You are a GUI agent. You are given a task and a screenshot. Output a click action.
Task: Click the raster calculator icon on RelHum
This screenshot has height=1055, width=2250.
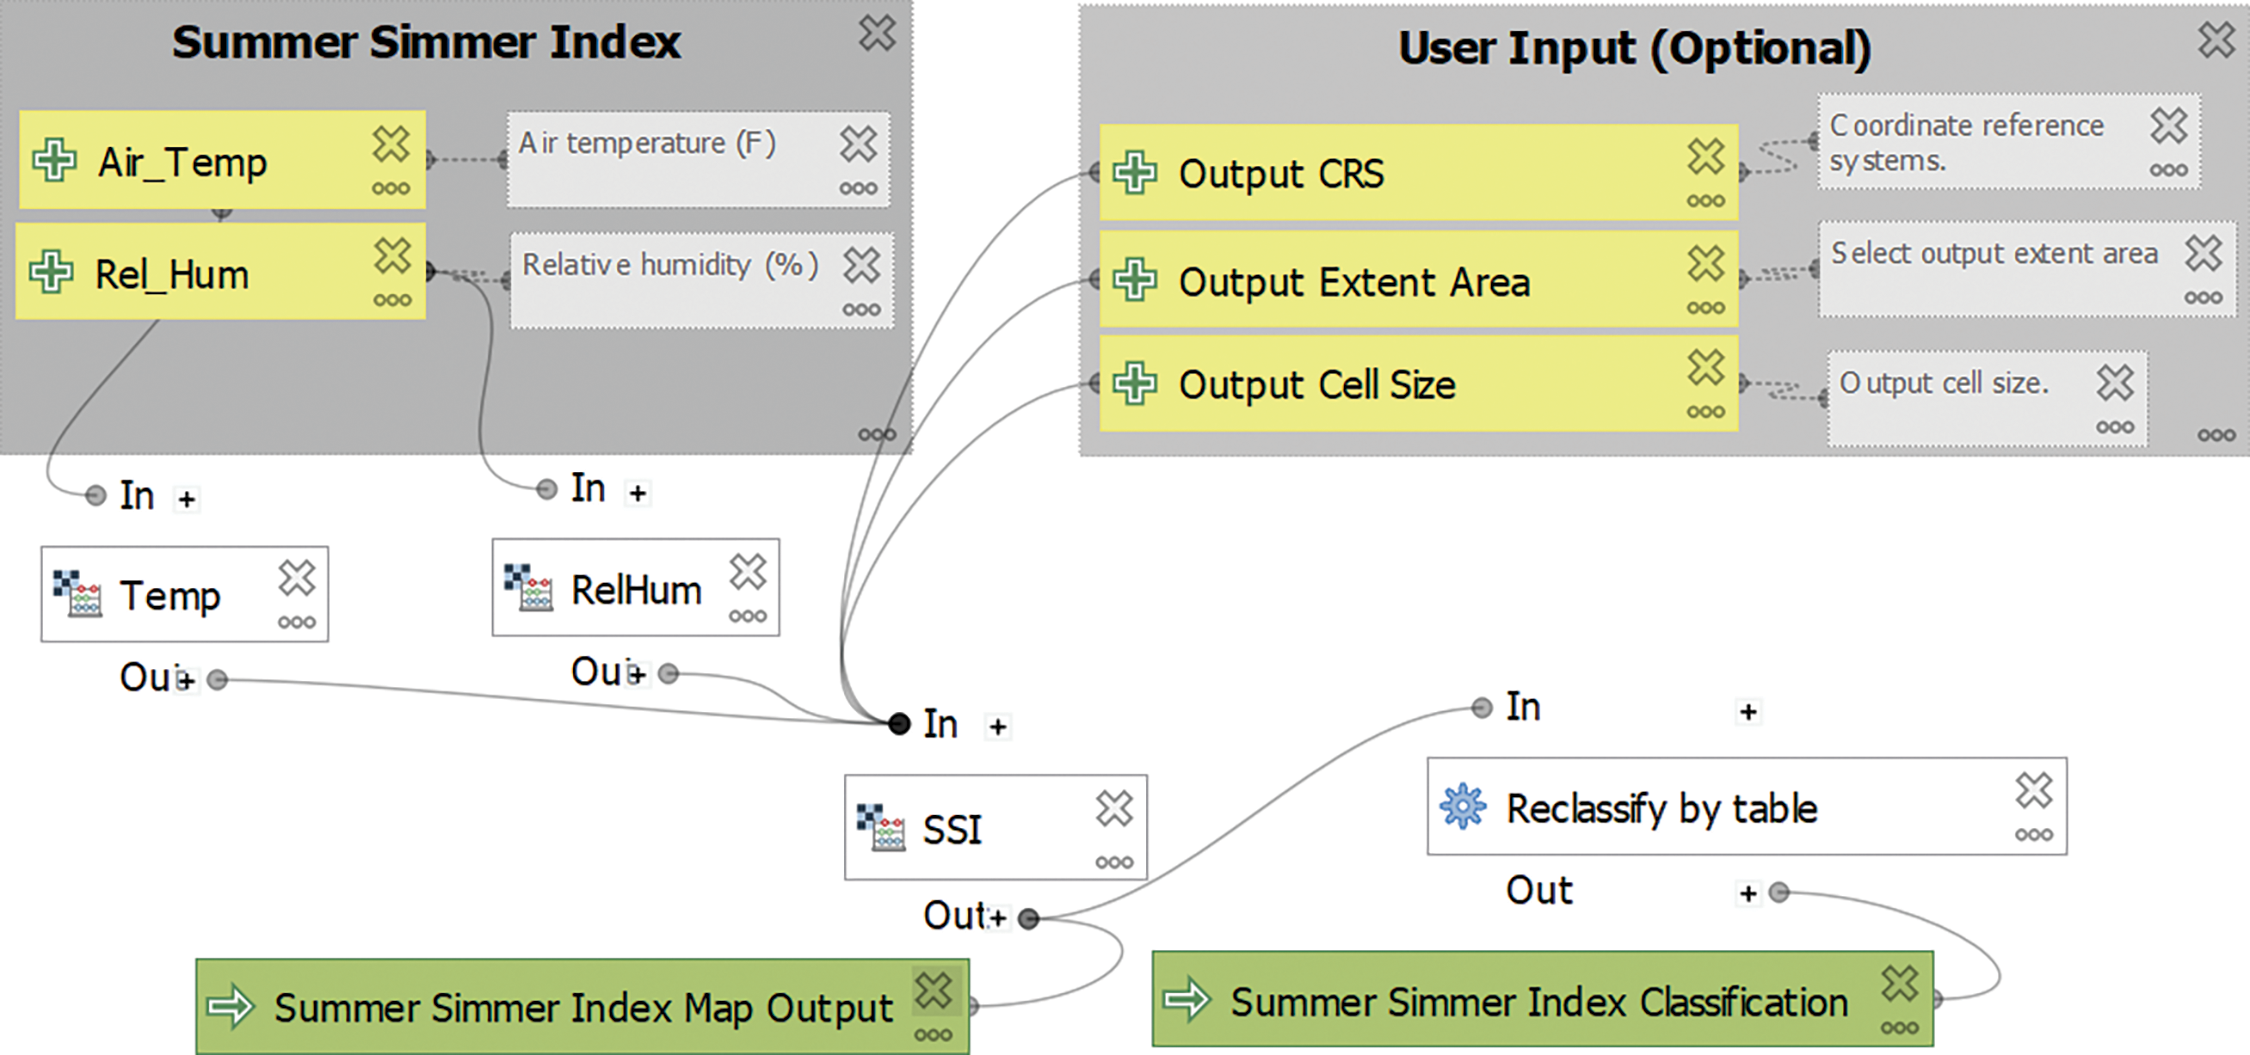pyautogui.click(x=528, y=588)
